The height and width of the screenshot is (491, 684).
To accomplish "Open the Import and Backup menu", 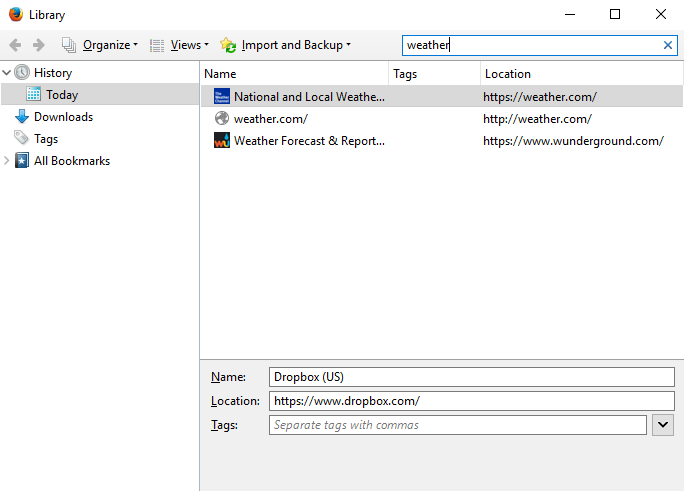I will pos(296,45).
